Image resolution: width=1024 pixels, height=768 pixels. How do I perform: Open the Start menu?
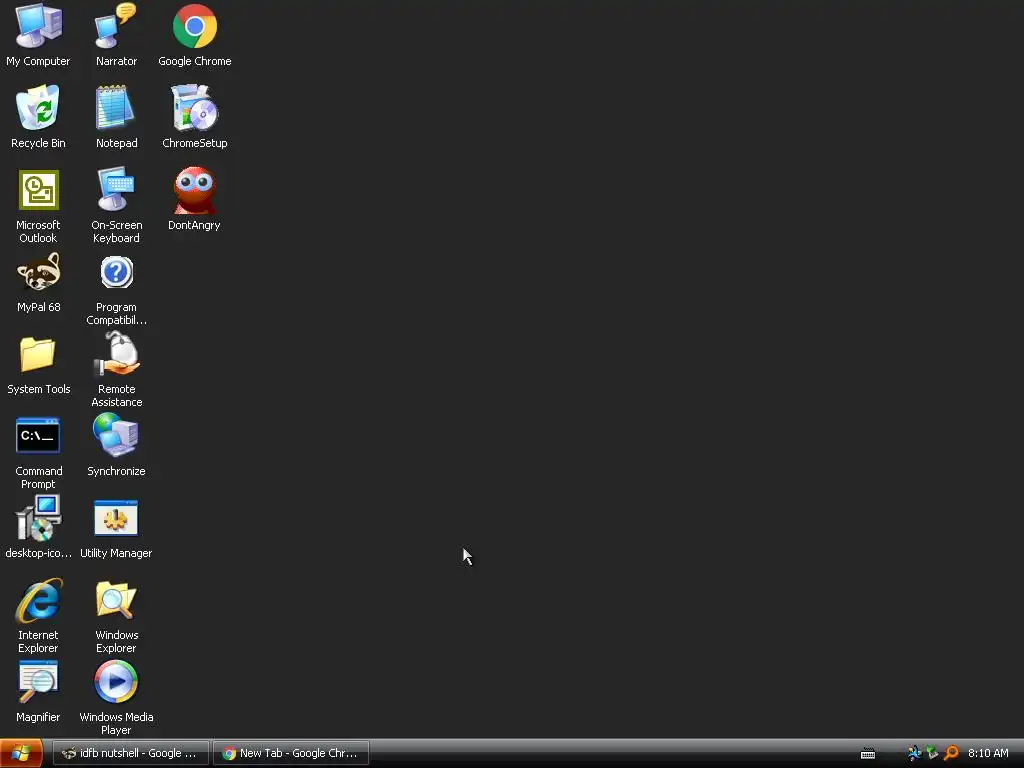tap(21, 753)
